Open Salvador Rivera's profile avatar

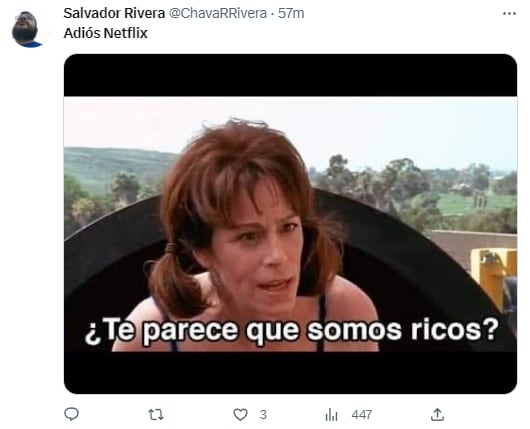point(26,29)
